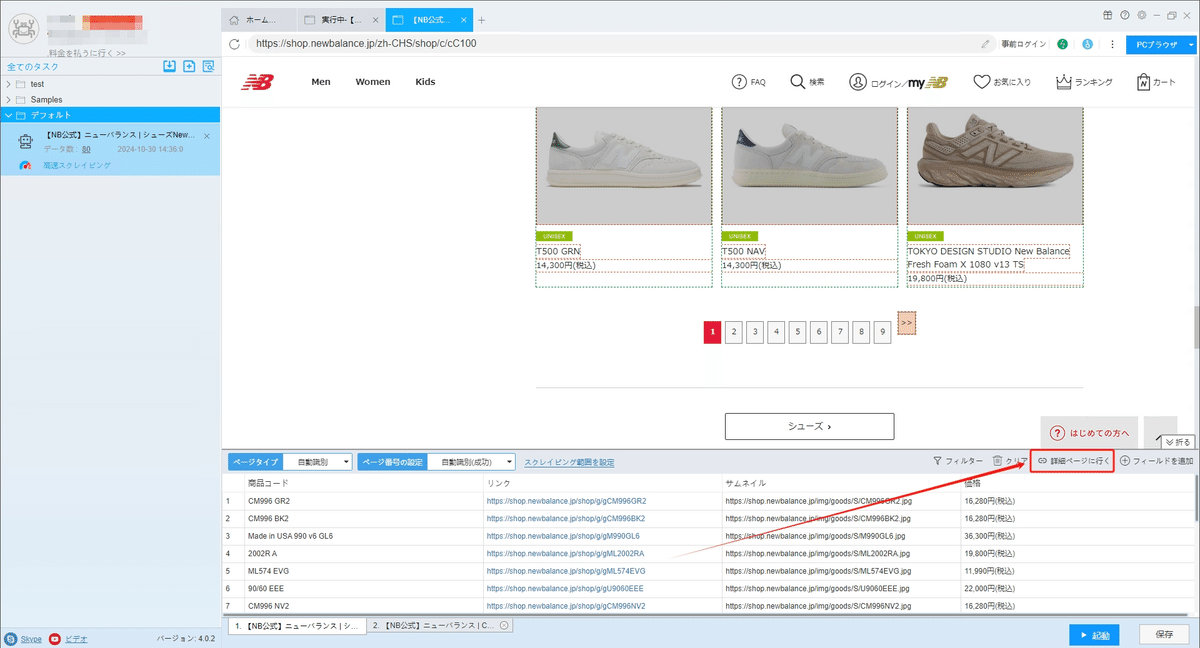Viewport: 1200px width, 648px height.
Task: Reload the page with the refresh icon
Action: pos(235,44)
